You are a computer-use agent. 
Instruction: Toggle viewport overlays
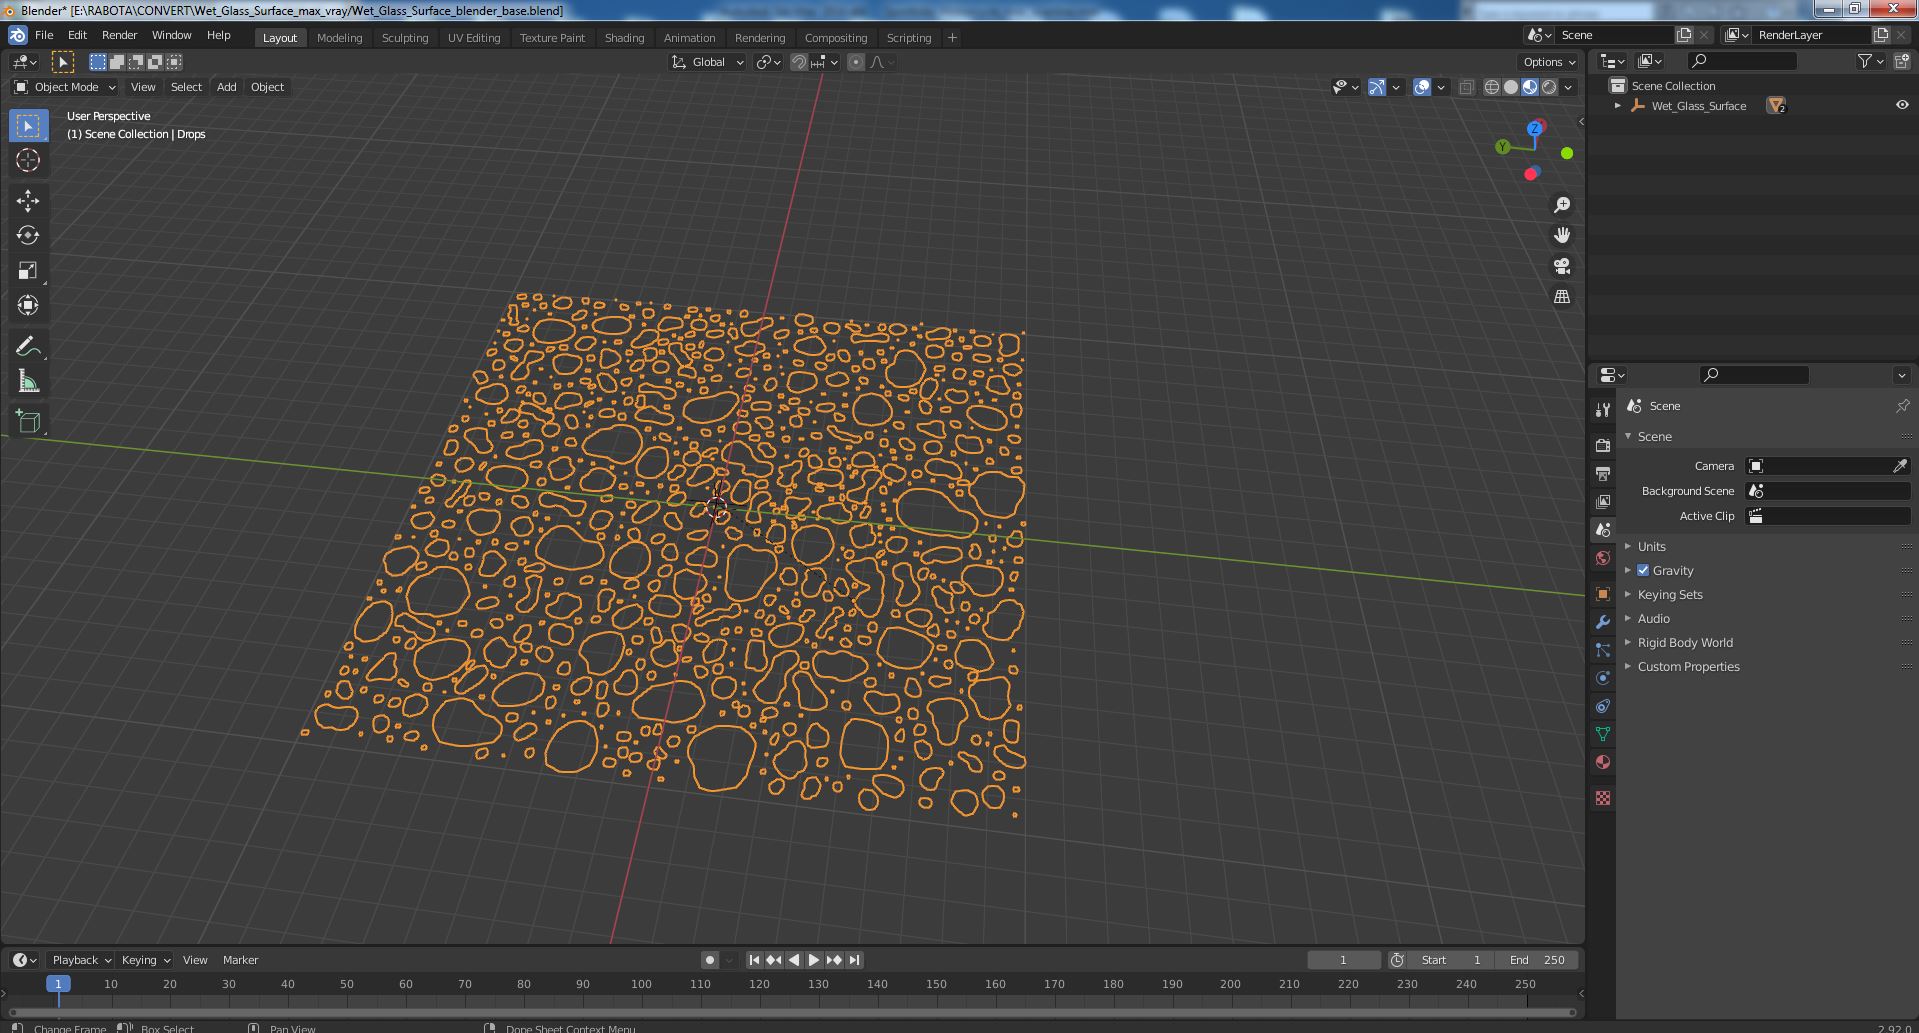click(x=1422, y=87)
